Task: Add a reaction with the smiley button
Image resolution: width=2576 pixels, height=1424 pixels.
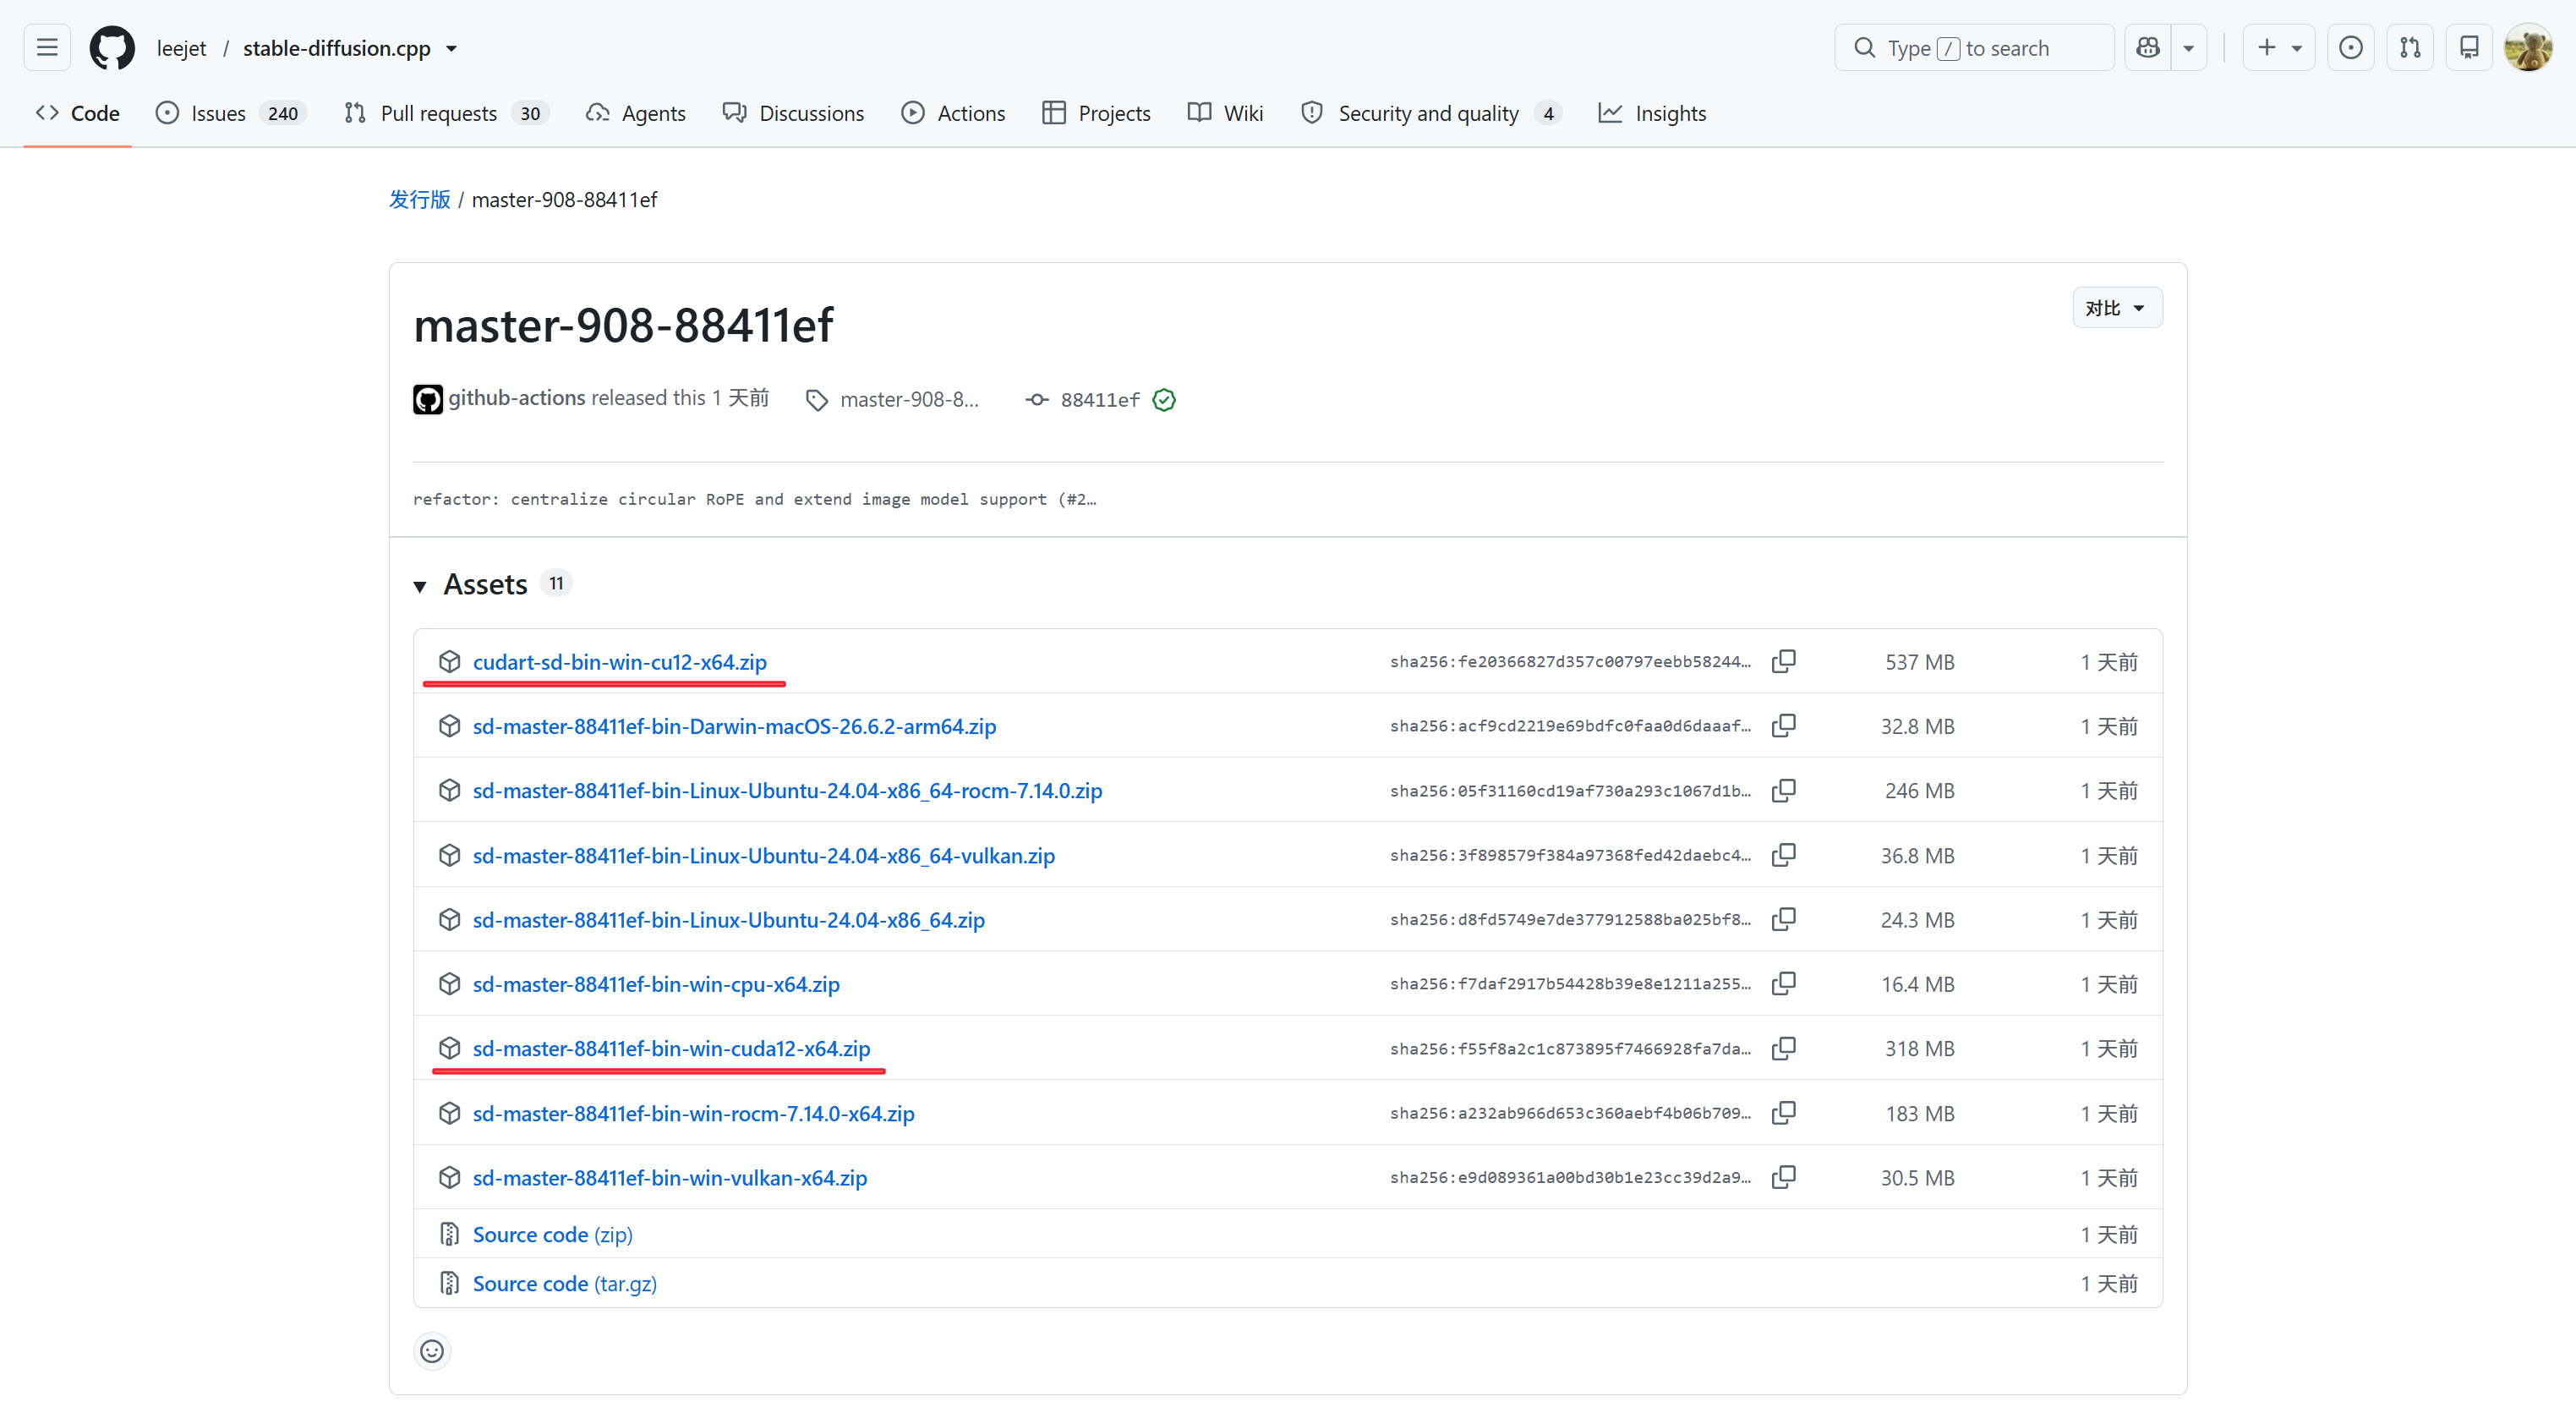Action: click(x=432, y=1351)
